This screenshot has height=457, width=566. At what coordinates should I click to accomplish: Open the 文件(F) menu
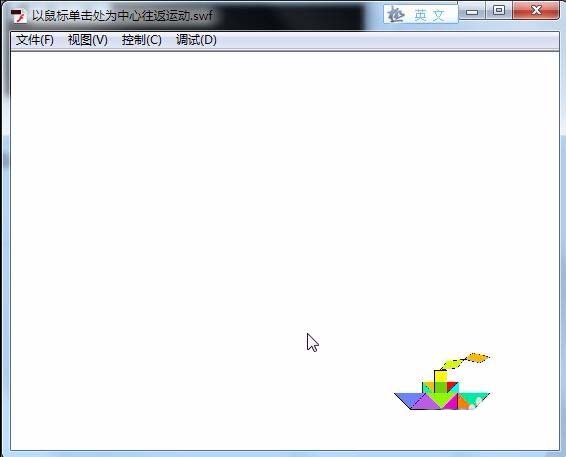click(35, 40)
